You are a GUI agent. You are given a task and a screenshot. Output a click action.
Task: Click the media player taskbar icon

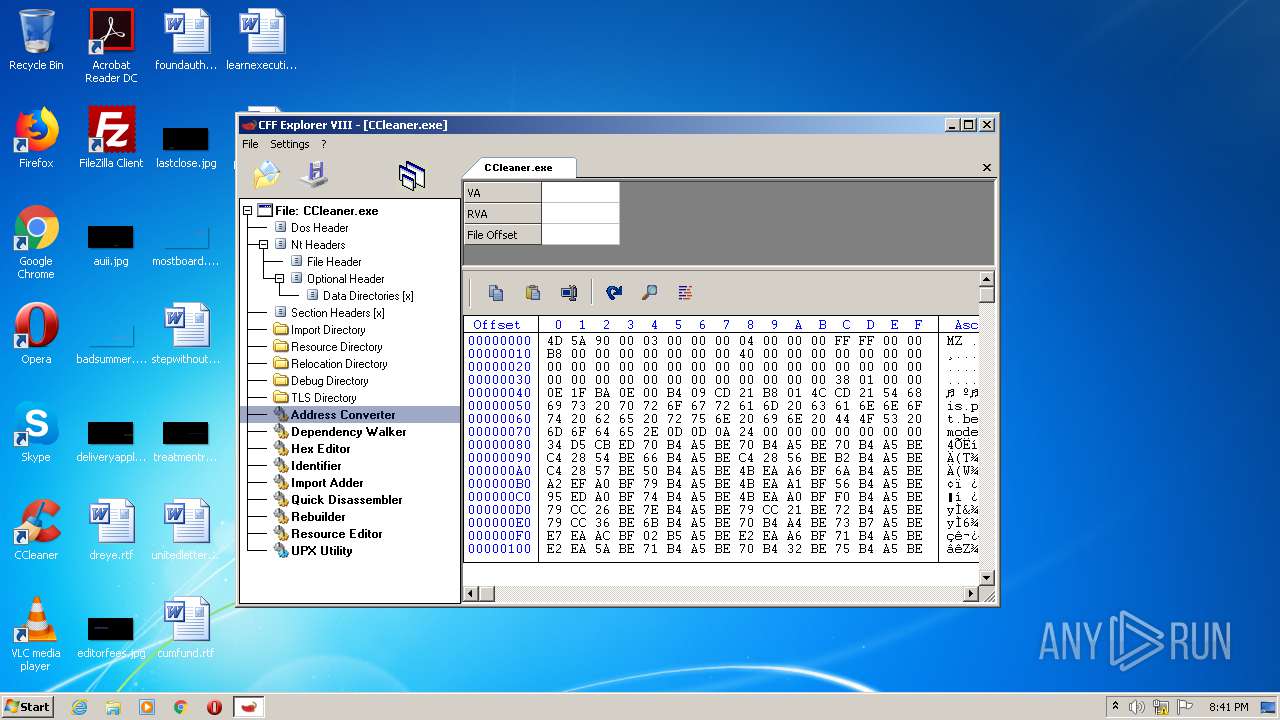click(147, 707)
